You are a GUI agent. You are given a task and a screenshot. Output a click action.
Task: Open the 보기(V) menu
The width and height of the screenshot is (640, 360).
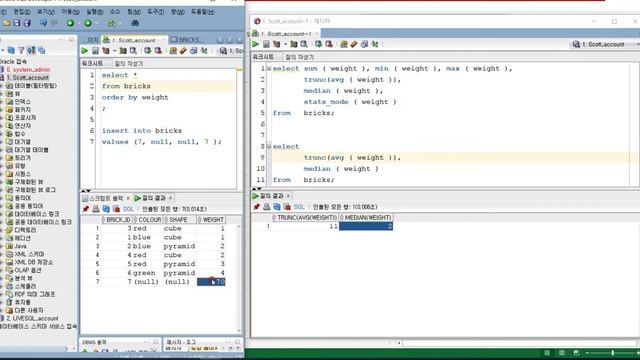point(46,12)
